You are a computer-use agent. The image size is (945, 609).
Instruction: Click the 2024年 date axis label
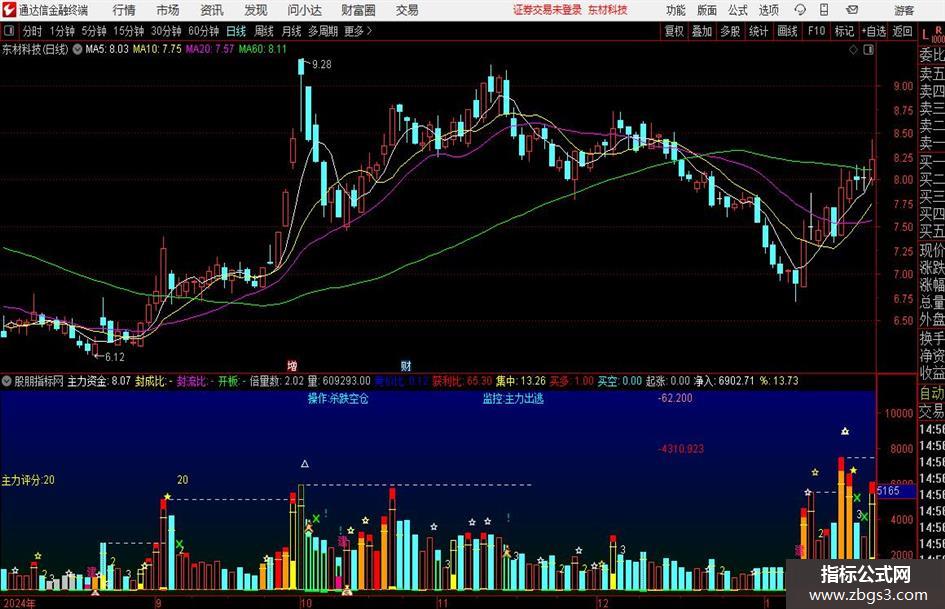coord(19,603)
